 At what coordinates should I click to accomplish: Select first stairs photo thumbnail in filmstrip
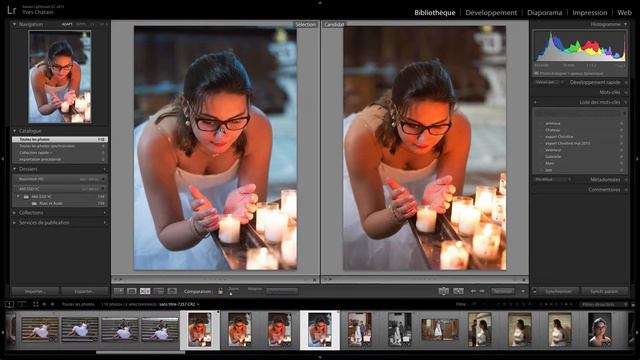click(x=40, y=330)
